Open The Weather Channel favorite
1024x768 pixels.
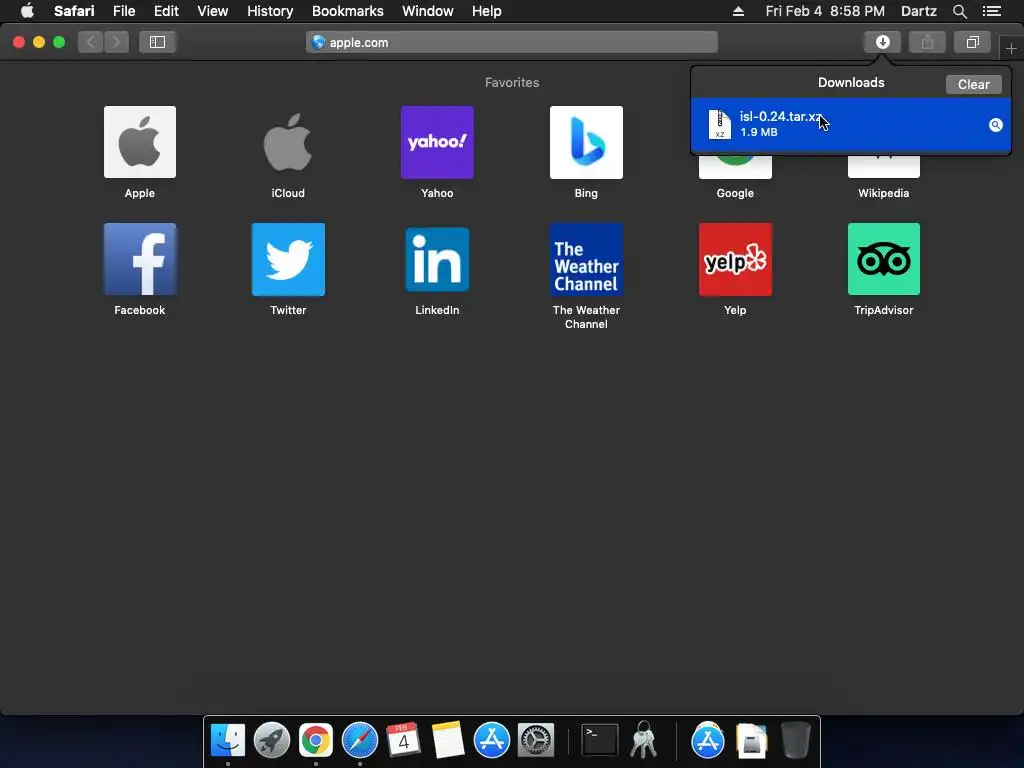pos(586,259)
